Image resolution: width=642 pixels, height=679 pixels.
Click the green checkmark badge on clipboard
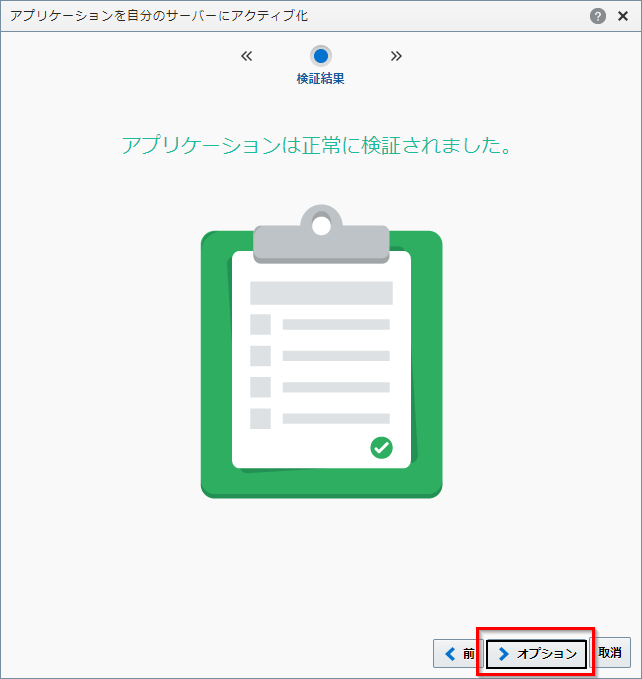pos(381,447)
